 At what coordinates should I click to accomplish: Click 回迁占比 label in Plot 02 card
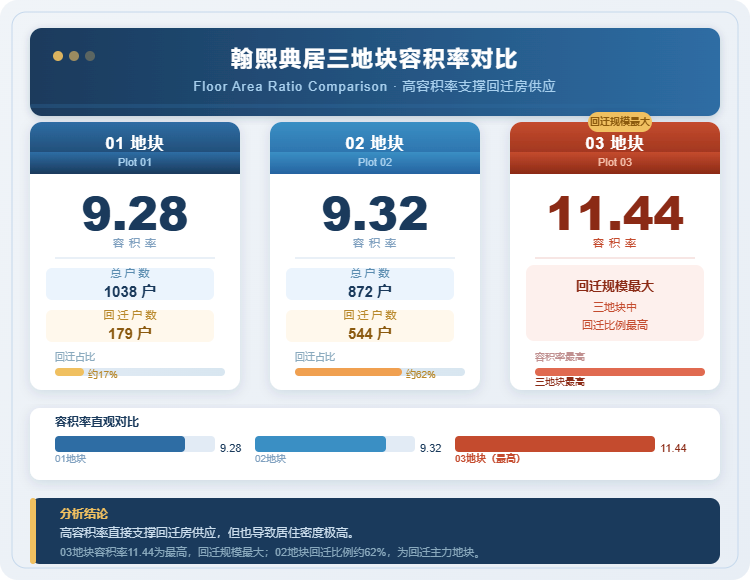click(315, 357)
